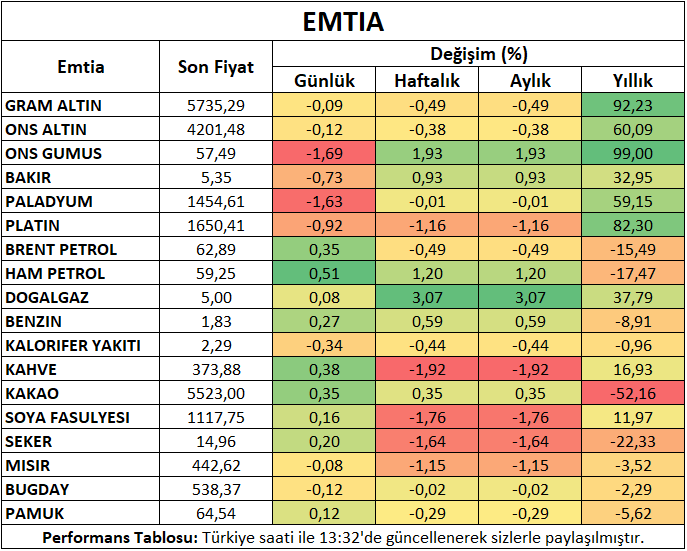This screenshot has width=687, height=551.
Task: Select the Yıllık column header
Action: [633, 81]
